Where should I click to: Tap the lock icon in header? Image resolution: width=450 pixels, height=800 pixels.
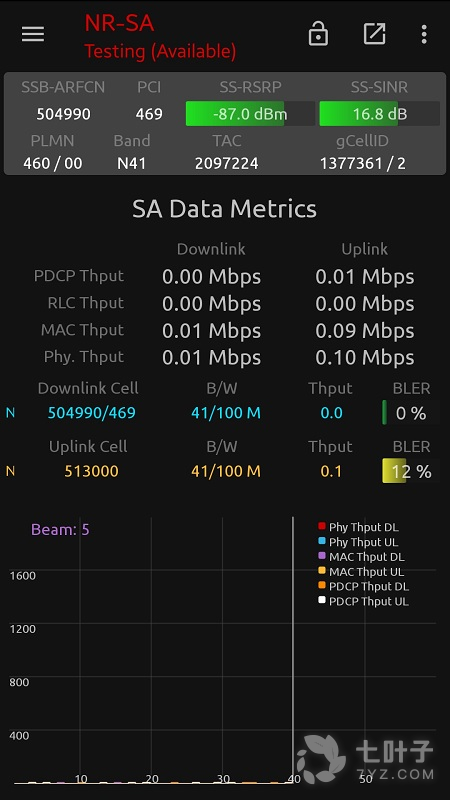pos(318,34)
